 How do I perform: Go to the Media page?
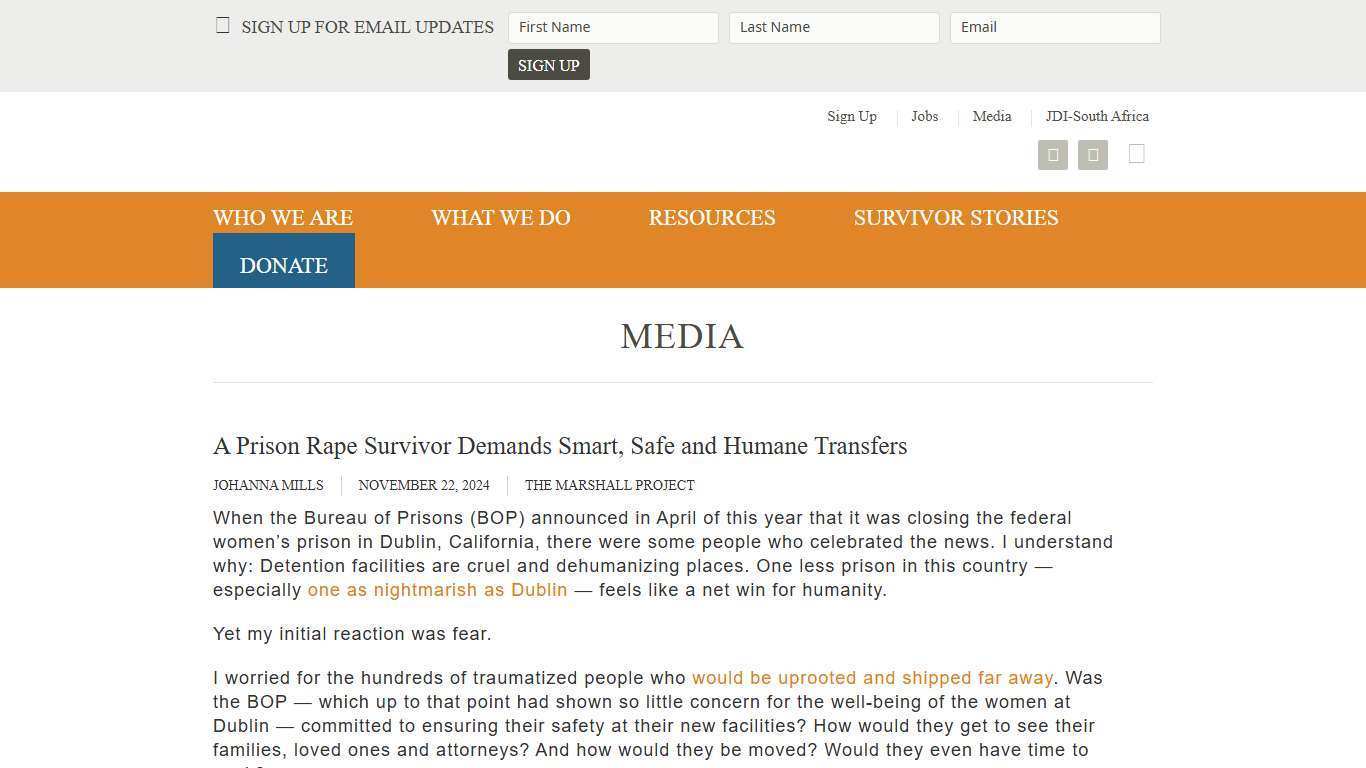(x=992, y=116)
